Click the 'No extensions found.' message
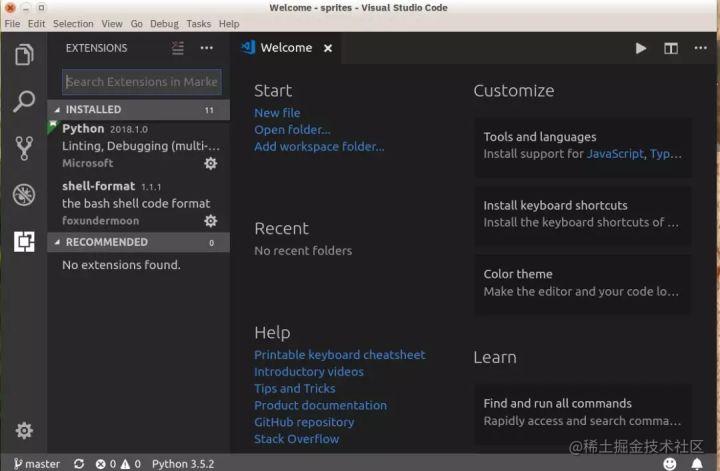720x471 pixels. [121, 265]
